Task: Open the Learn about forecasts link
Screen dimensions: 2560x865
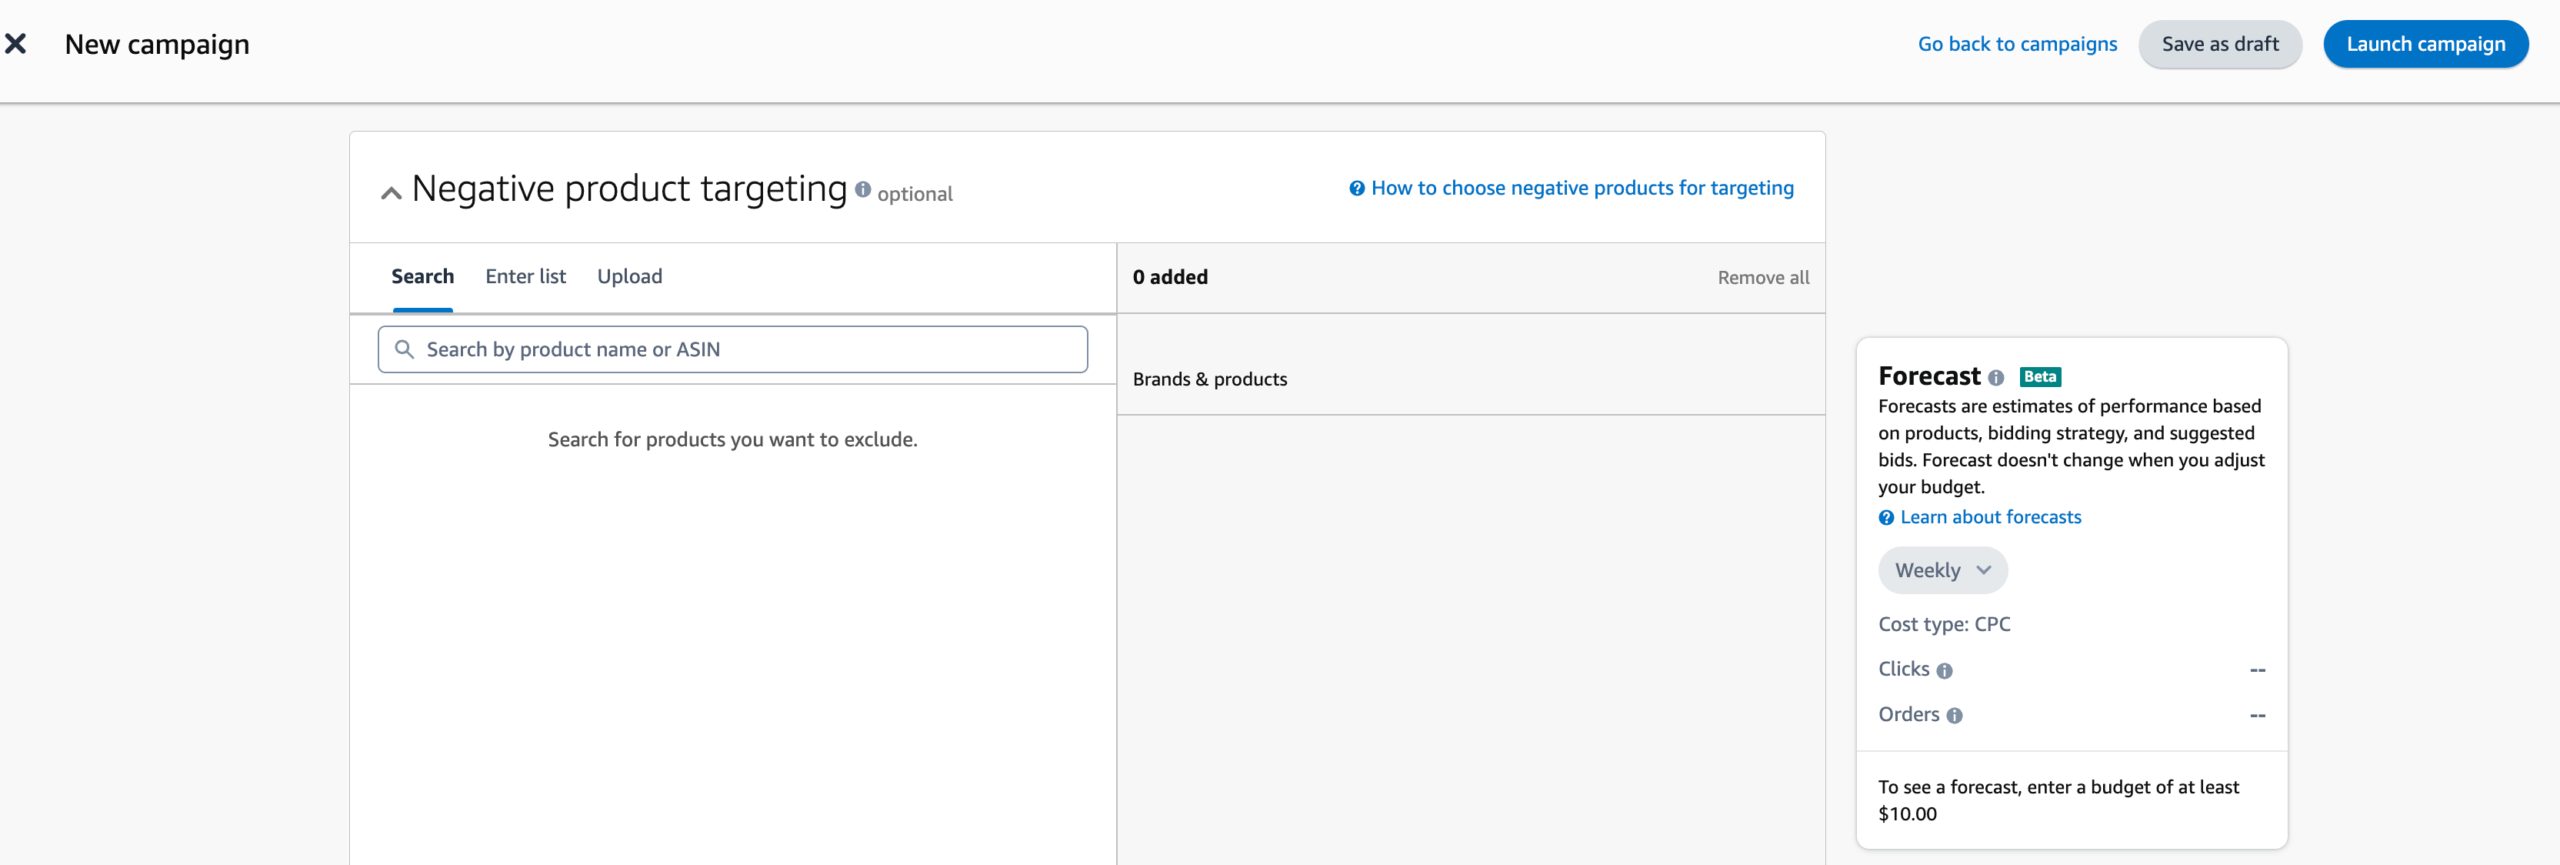Action: (x=1990, y=517)
